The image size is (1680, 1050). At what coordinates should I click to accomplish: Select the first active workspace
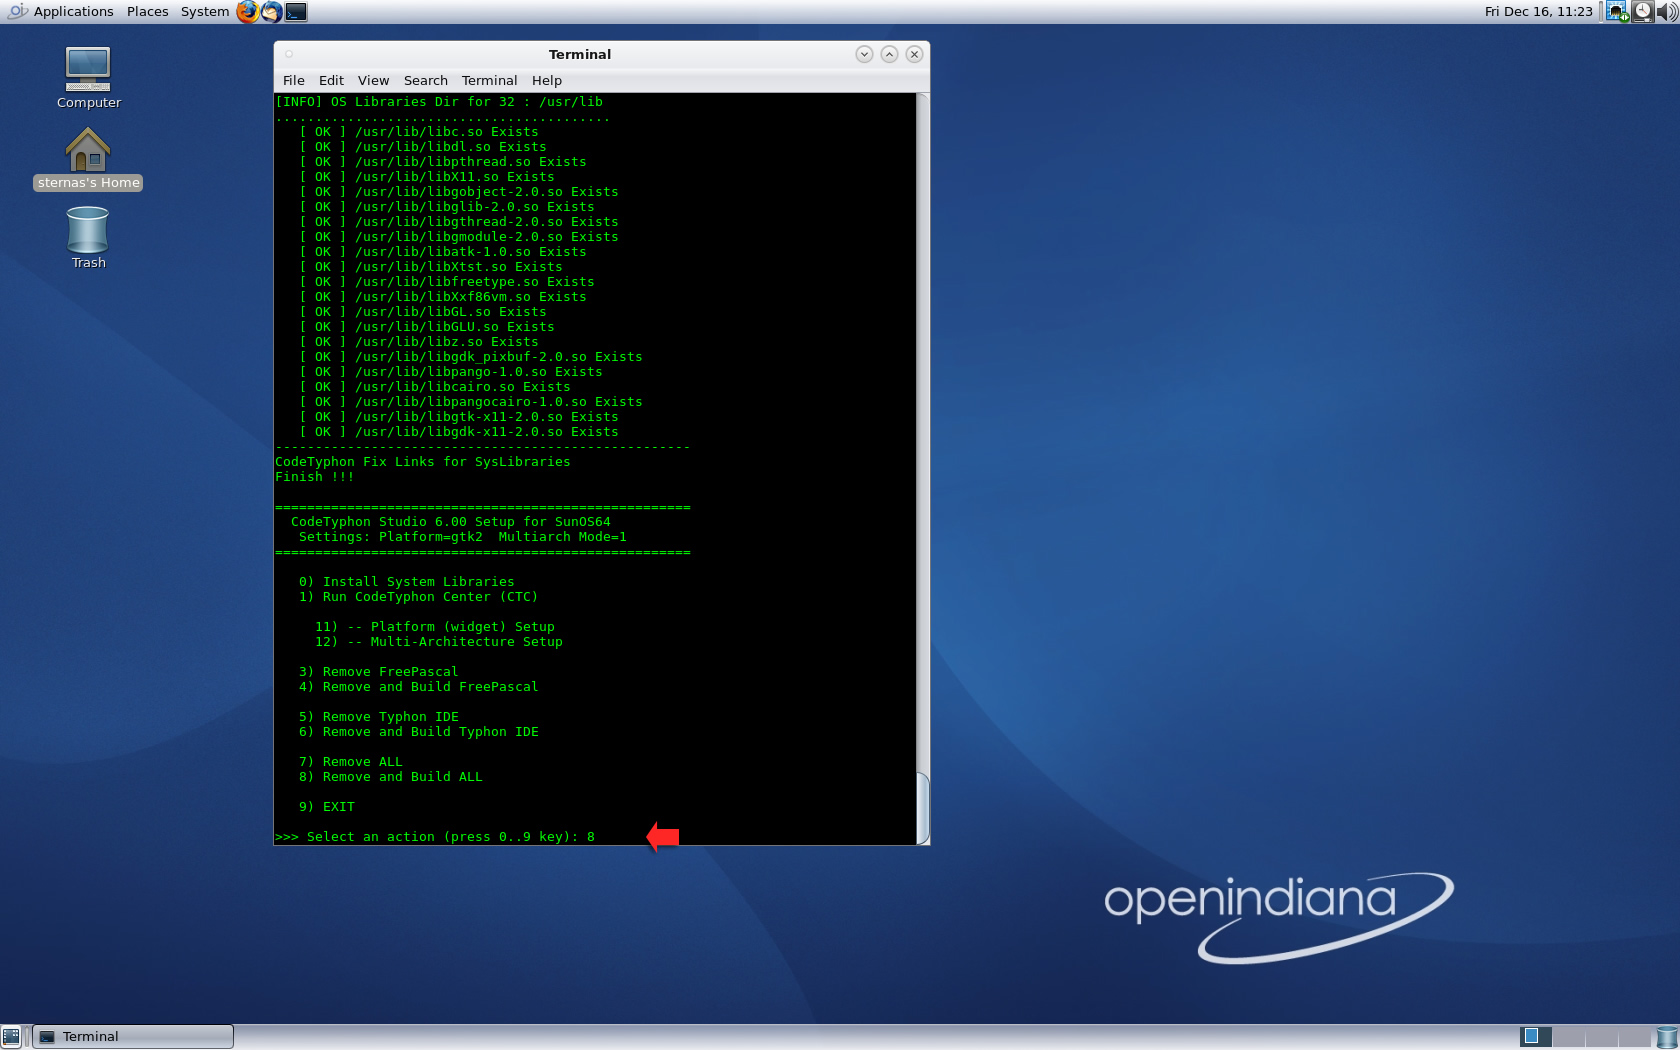1536,1037
